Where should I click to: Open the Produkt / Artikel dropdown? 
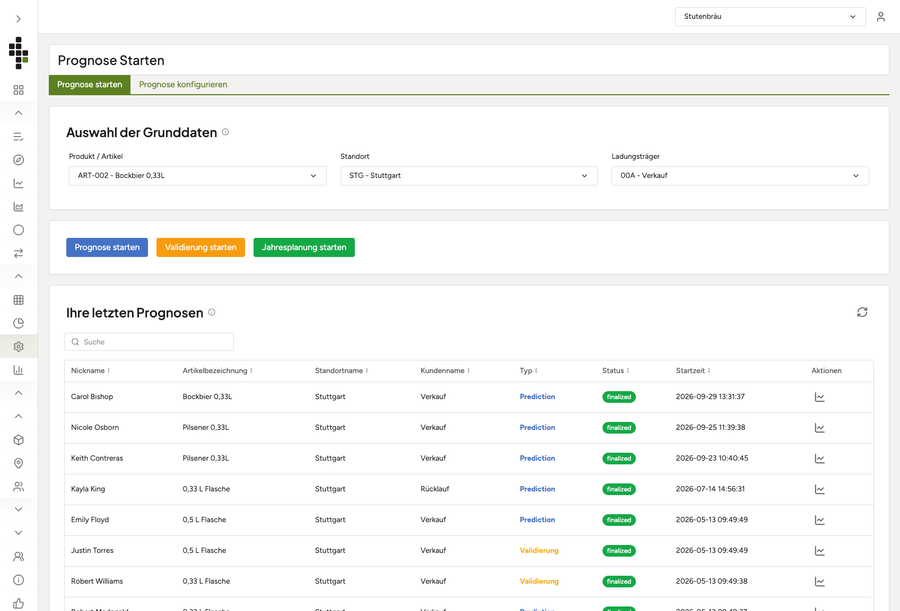point(197,176)
